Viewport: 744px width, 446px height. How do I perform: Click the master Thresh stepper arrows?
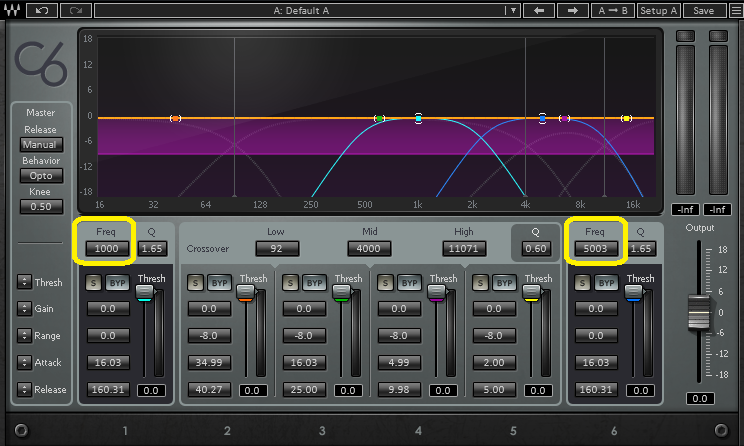[24, 282]
